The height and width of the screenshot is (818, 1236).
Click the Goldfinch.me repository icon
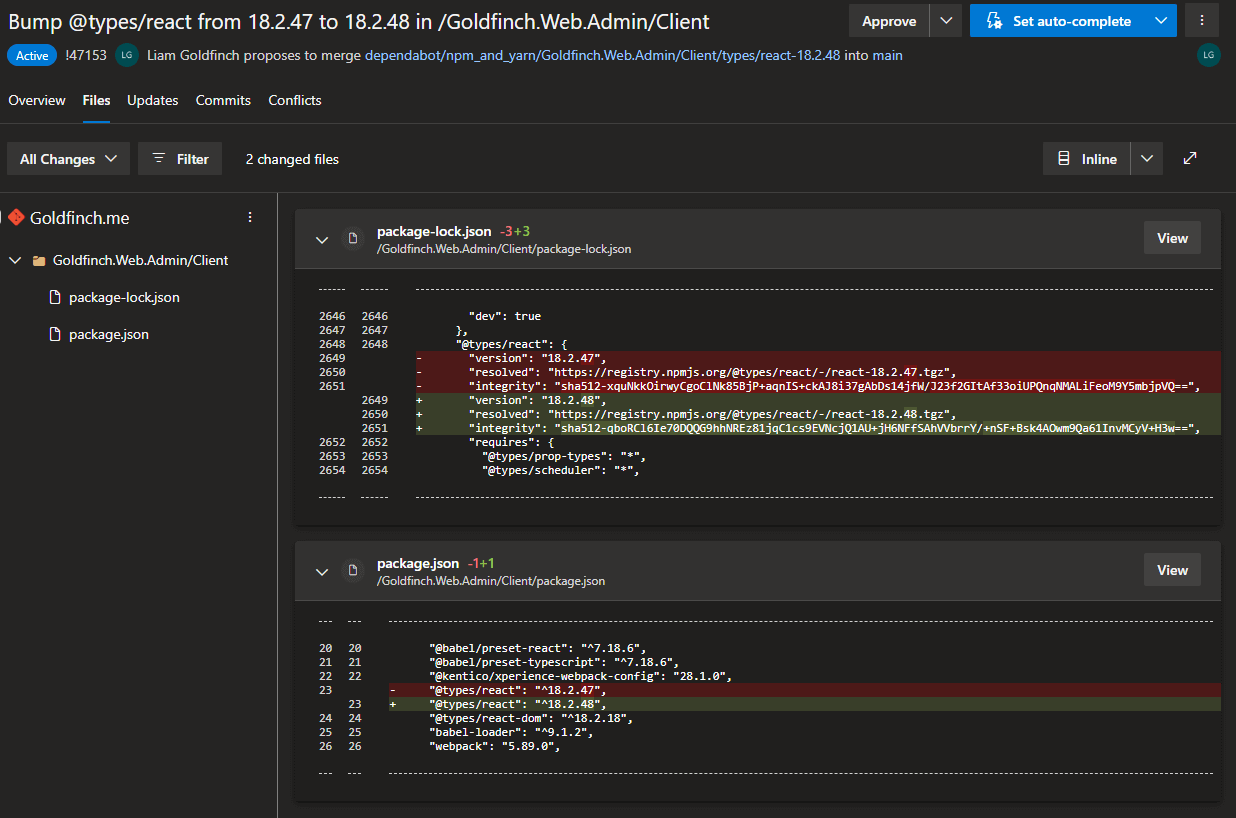pos(16,217)
